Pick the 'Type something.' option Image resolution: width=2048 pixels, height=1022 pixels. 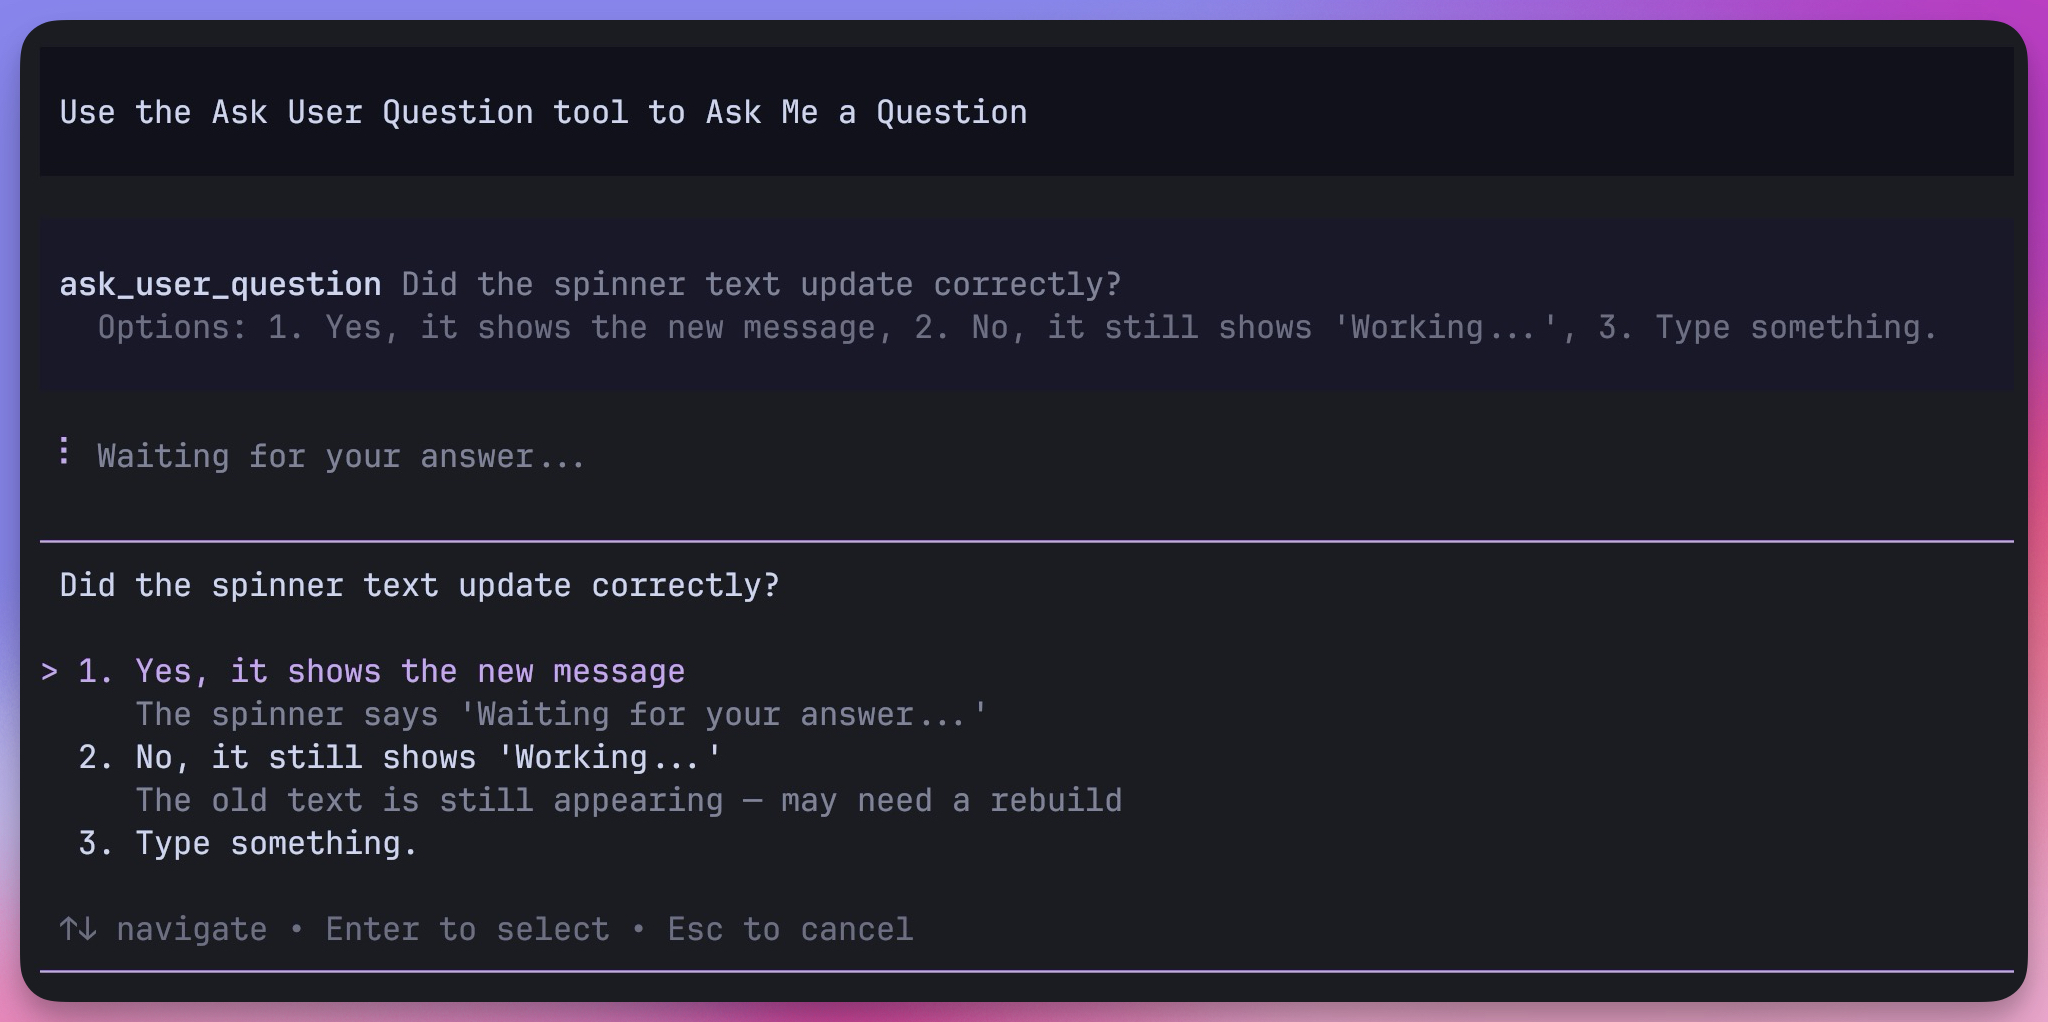coord(276,844)
